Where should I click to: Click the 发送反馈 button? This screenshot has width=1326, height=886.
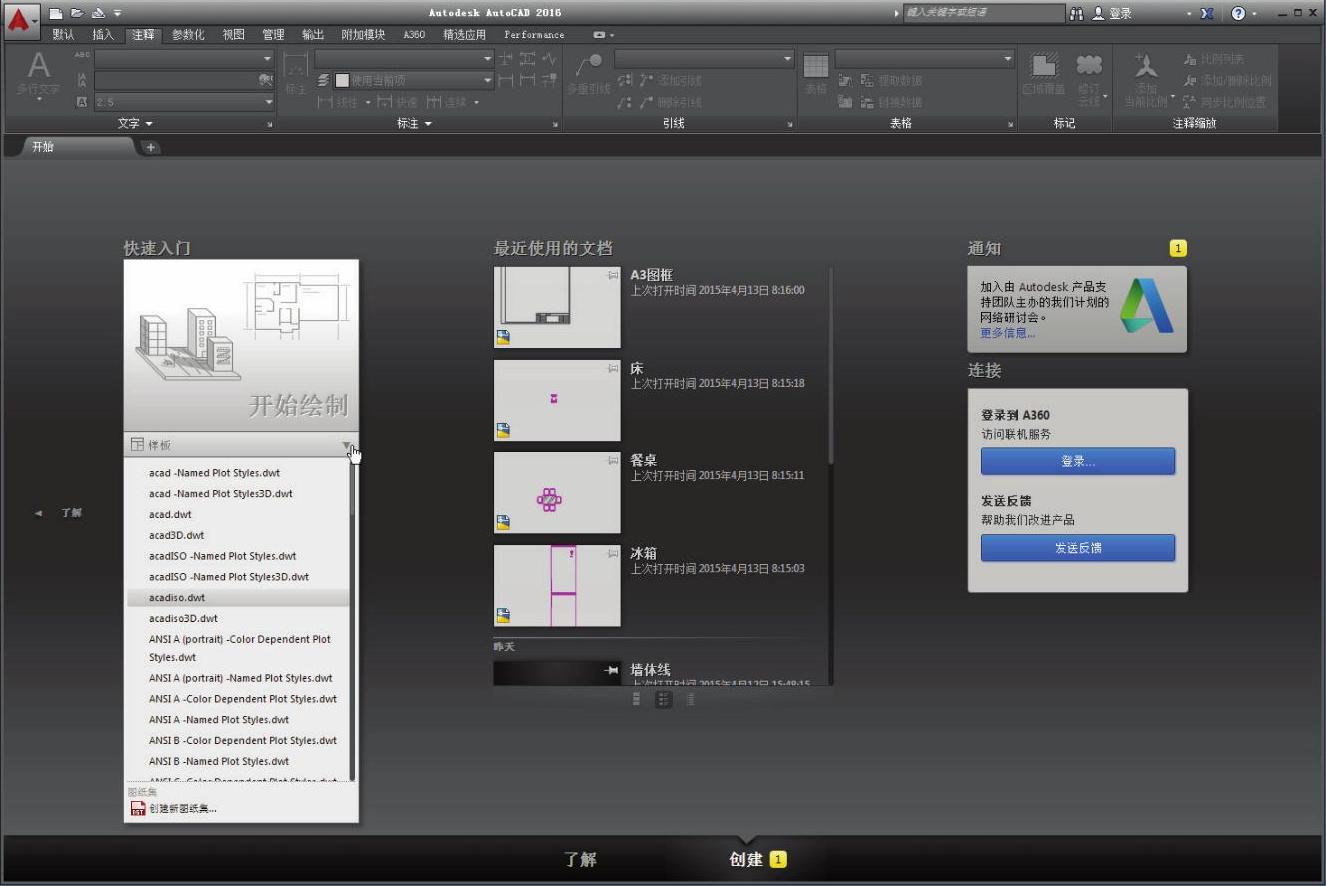point(1078,548)
